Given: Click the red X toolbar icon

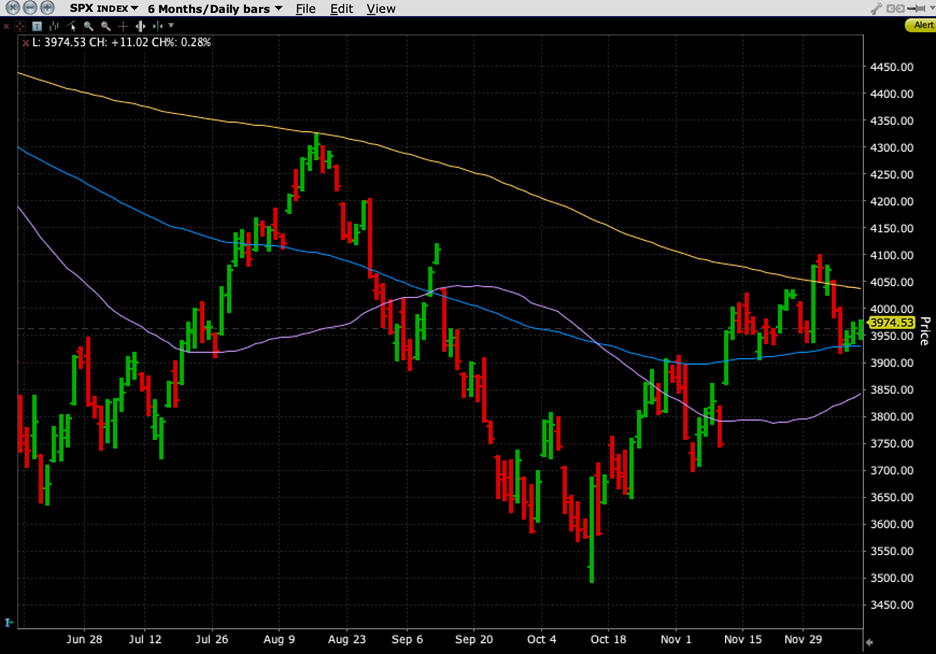Looking at the screenshot, I should pyautogui.click(x=7, y=26).
